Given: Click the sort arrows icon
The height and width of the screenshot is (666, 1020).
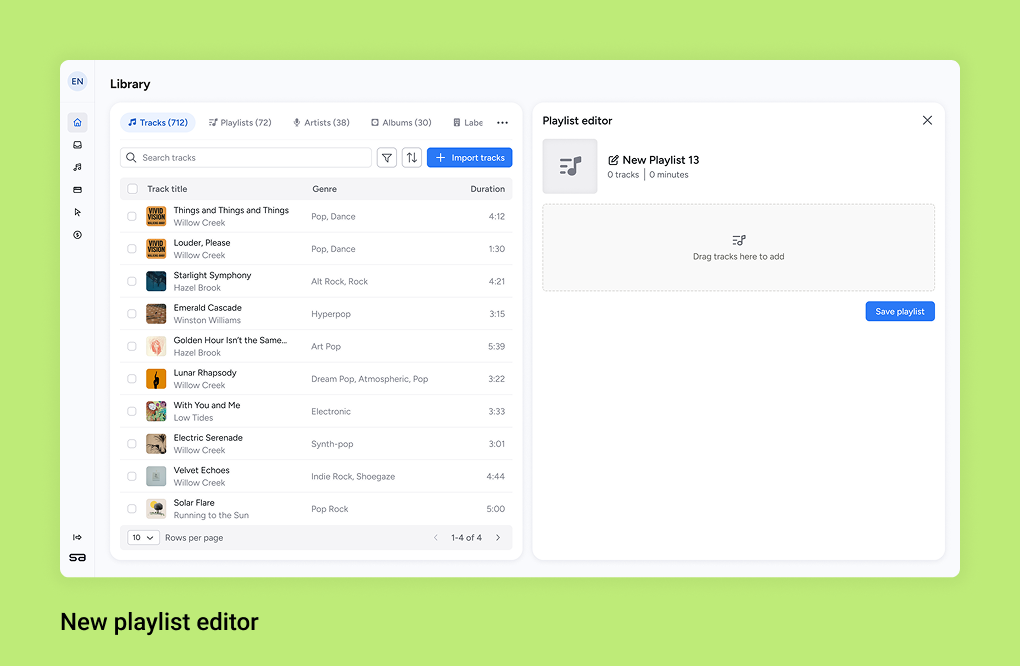Looking at the screenshot, I should 411,158.
